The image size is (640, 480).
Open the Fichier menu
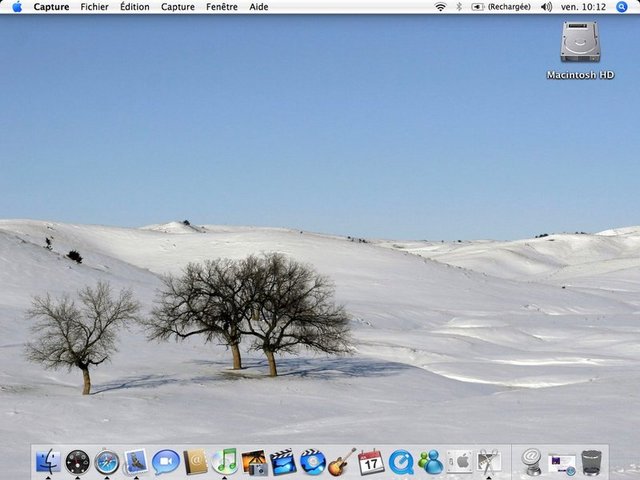pyautogui.click(x=94, y=7)
